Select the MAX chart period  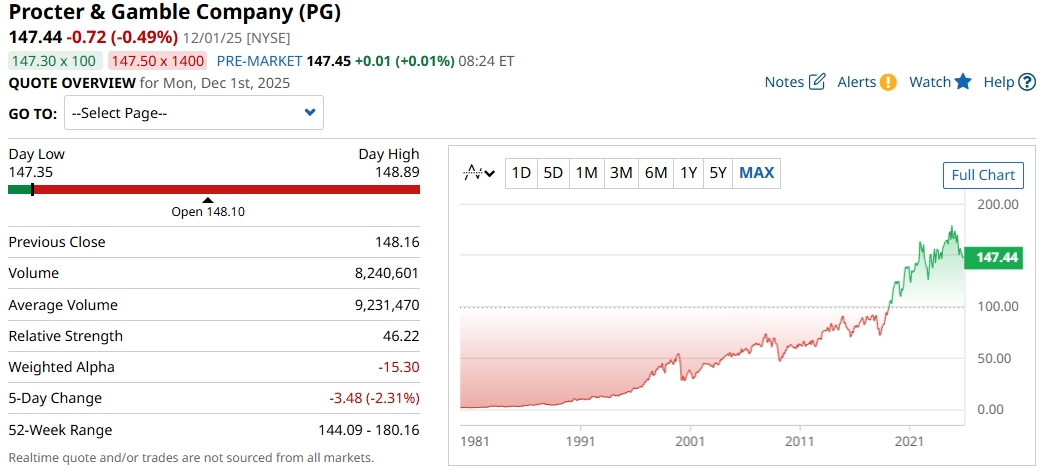coord(756,173)
